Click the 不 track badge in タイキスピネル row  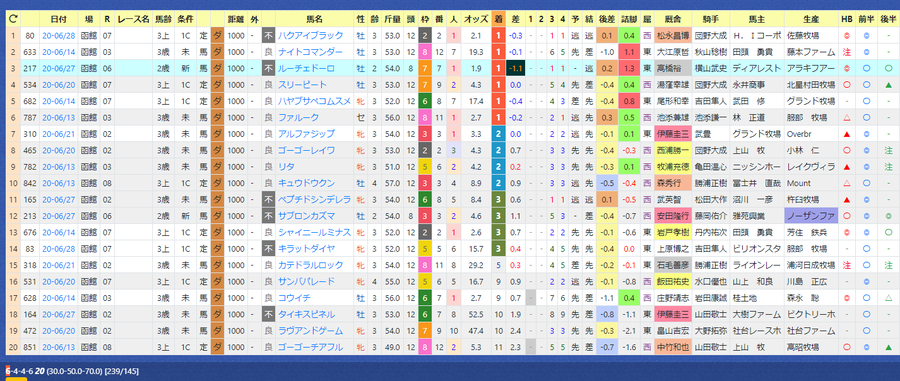[x=269, y=315]
